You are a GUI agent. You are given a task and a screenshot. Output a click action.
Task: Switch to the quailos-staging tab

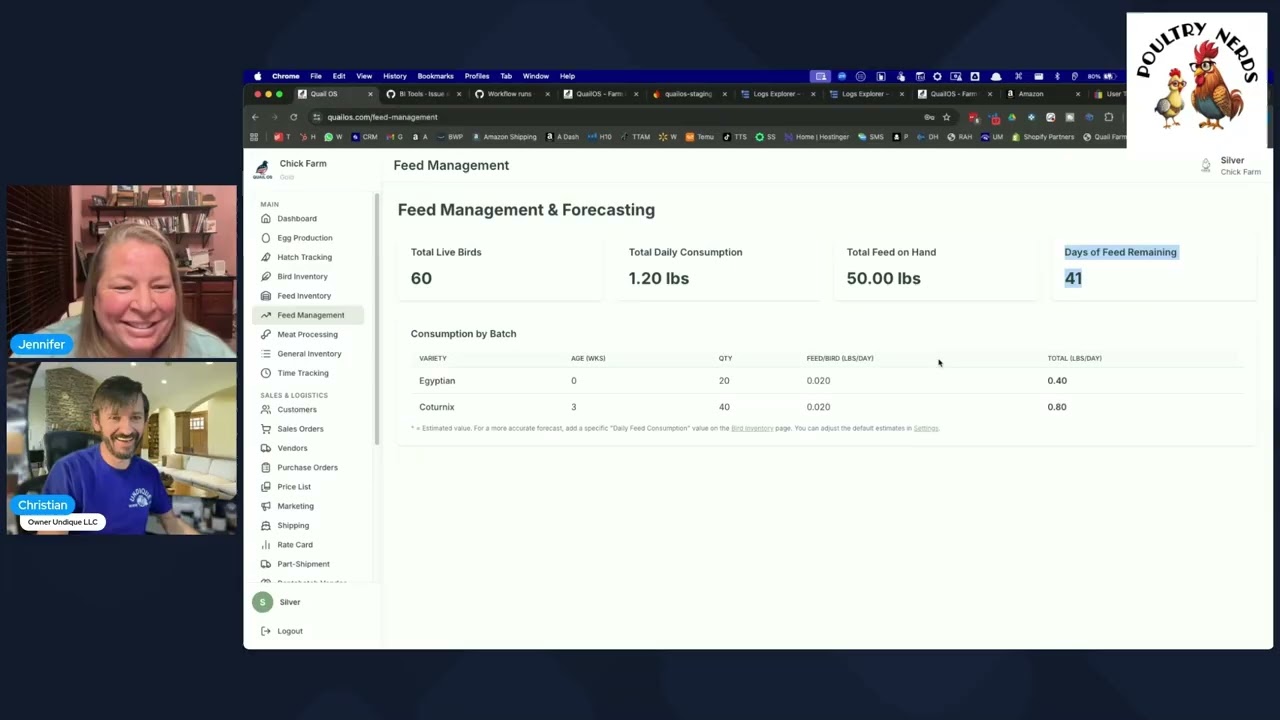pos(688,94)
